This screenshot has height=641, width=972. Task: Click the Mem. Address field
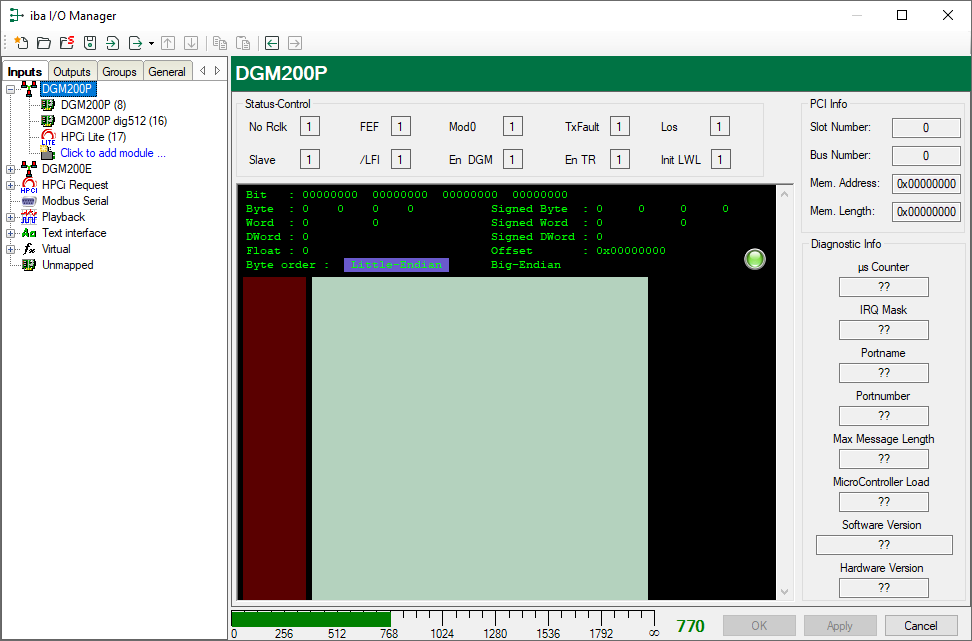tap(926, 183)
